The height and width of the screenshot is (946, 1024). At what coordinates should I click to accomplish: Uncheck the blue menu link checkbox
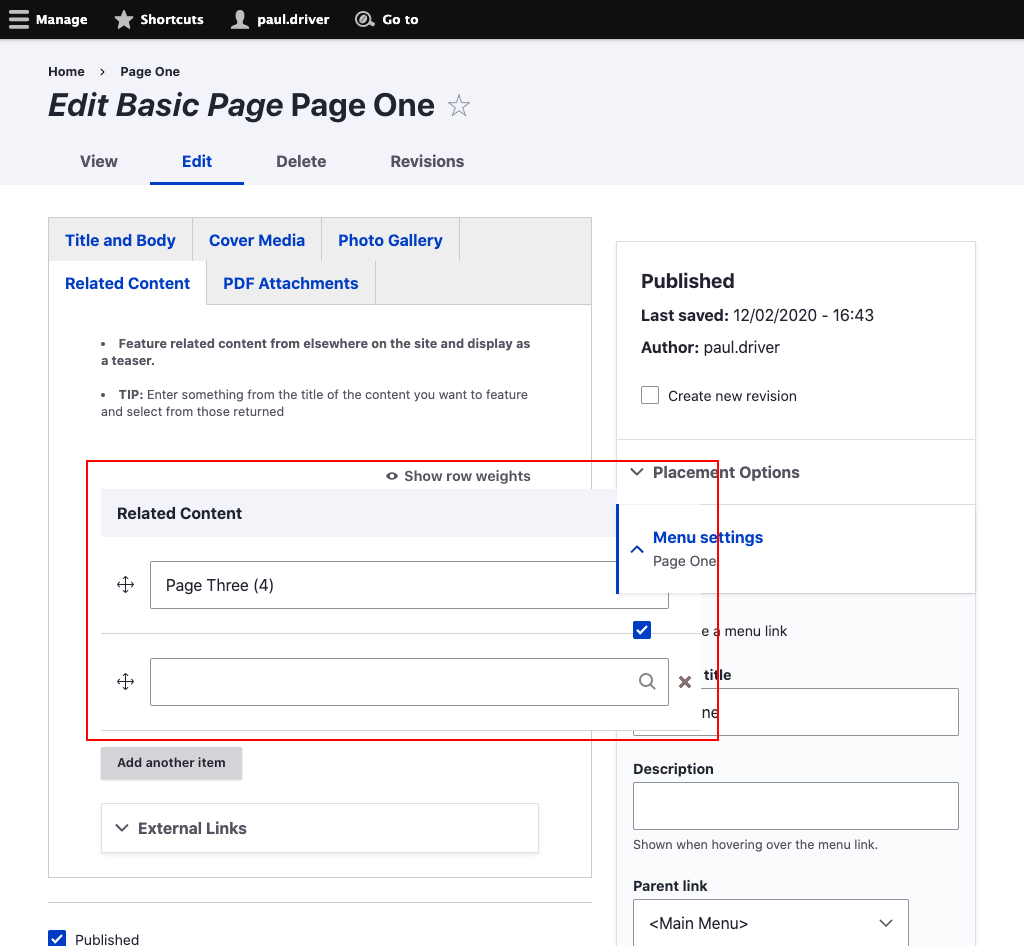point(641,630)
